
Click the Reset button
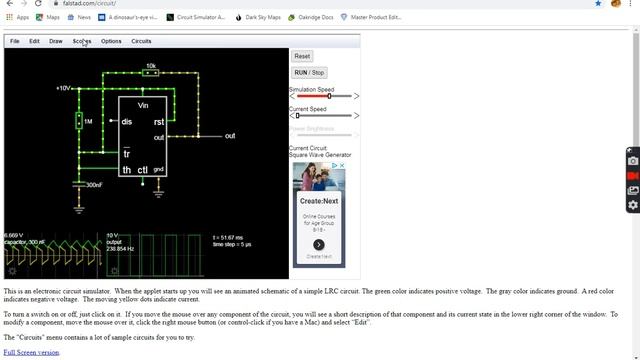tap(302, 56)
